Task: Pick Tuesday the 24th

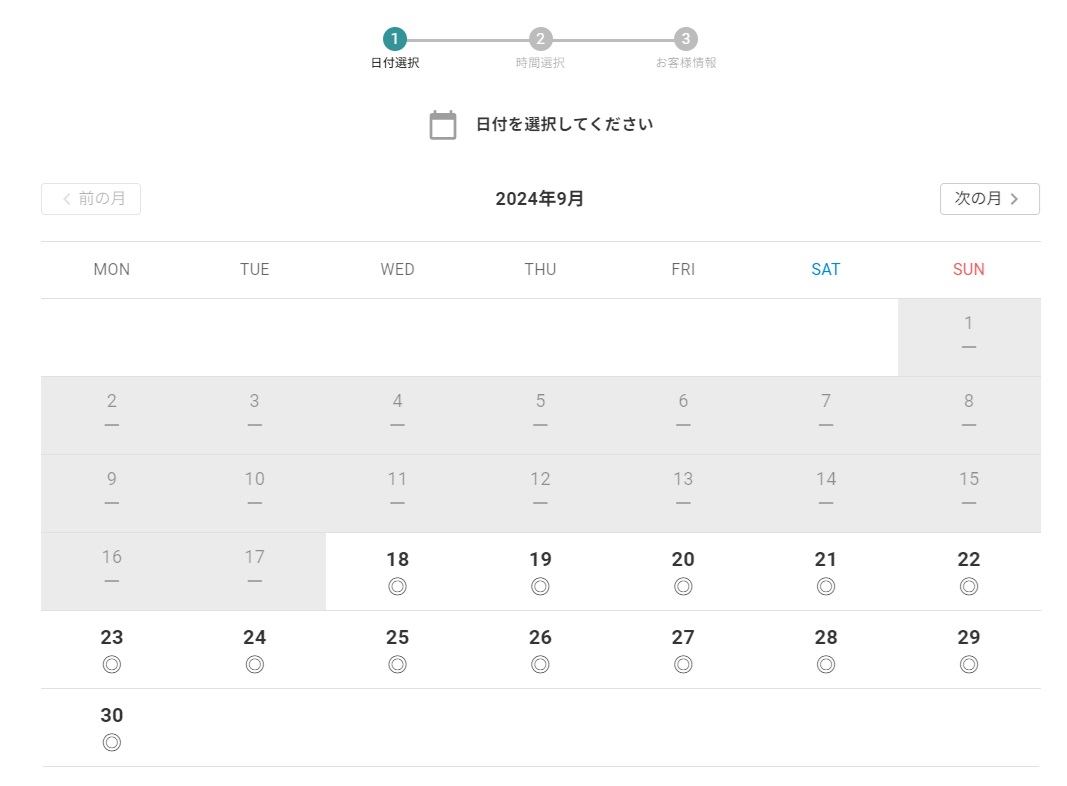Action: 255,650
